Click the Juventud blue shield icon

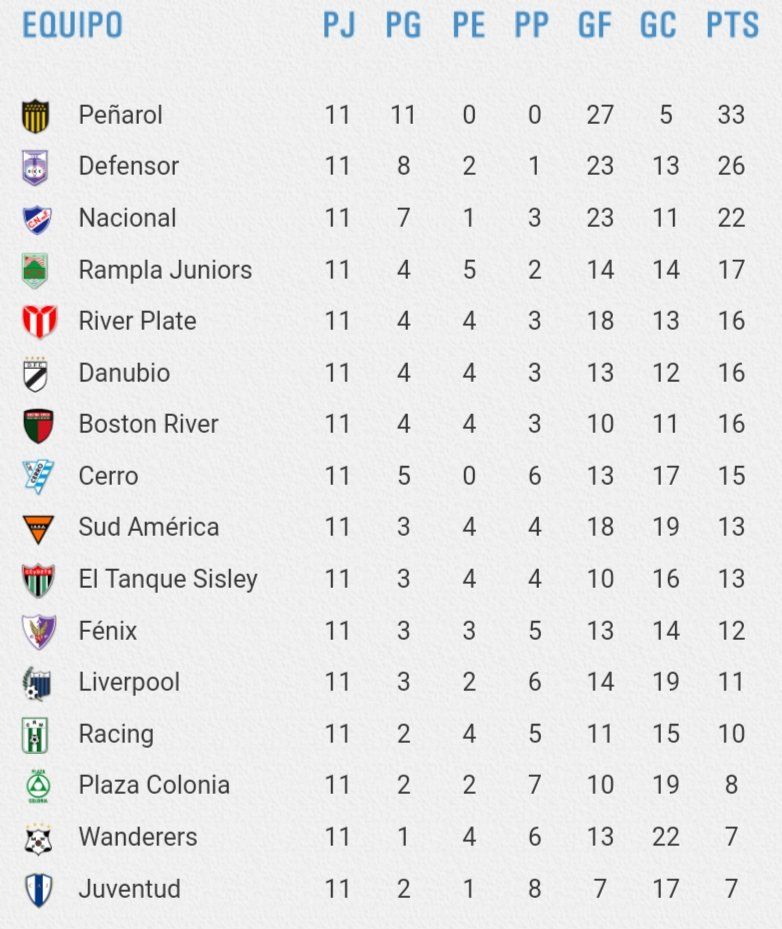point(39,890)
